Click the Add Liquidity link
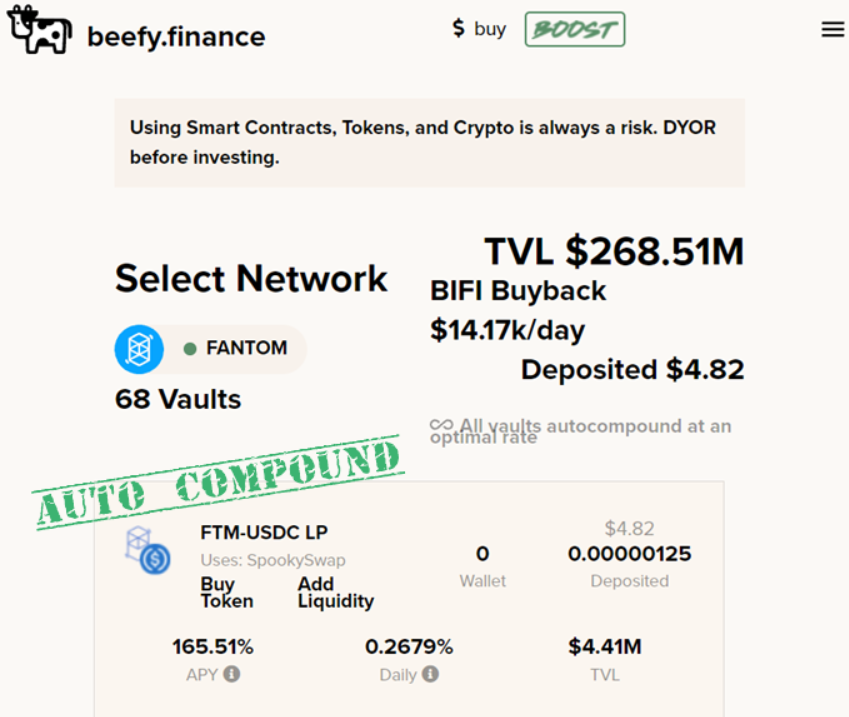The image size is (849, 717). point(336,592)
